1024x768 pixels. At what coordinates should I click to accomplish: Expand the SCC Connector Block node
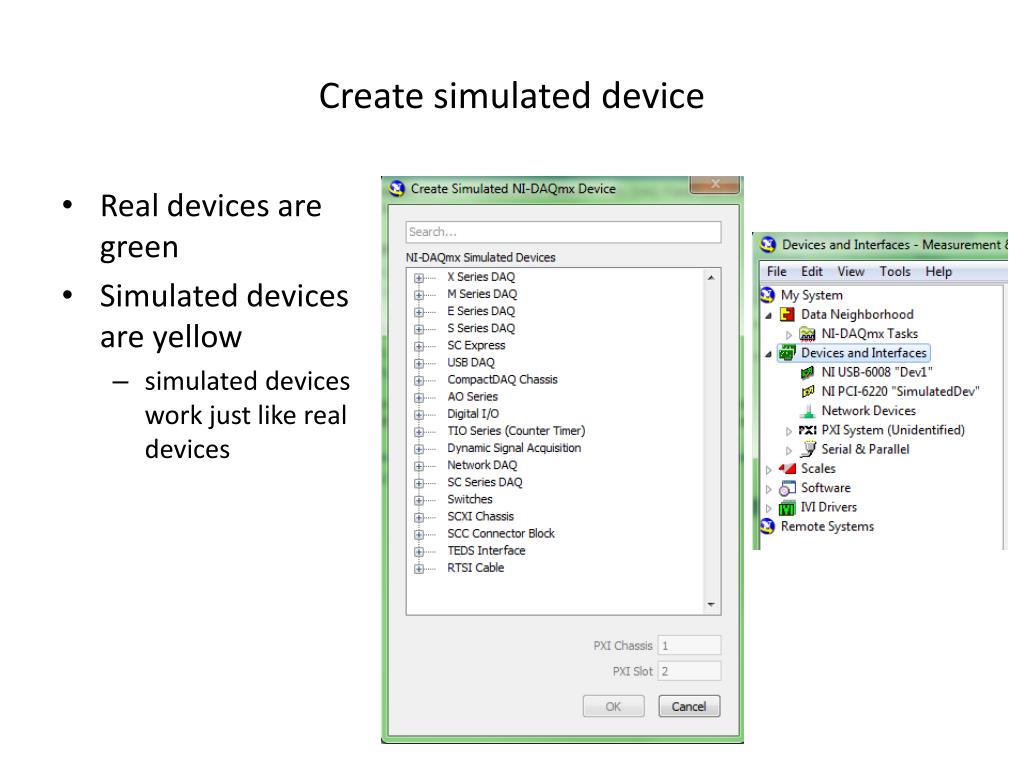point(419,534)
